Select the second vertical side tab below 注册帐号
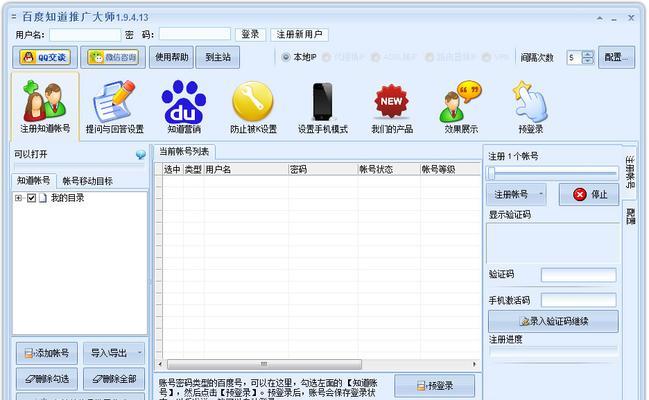 point(630,216)
